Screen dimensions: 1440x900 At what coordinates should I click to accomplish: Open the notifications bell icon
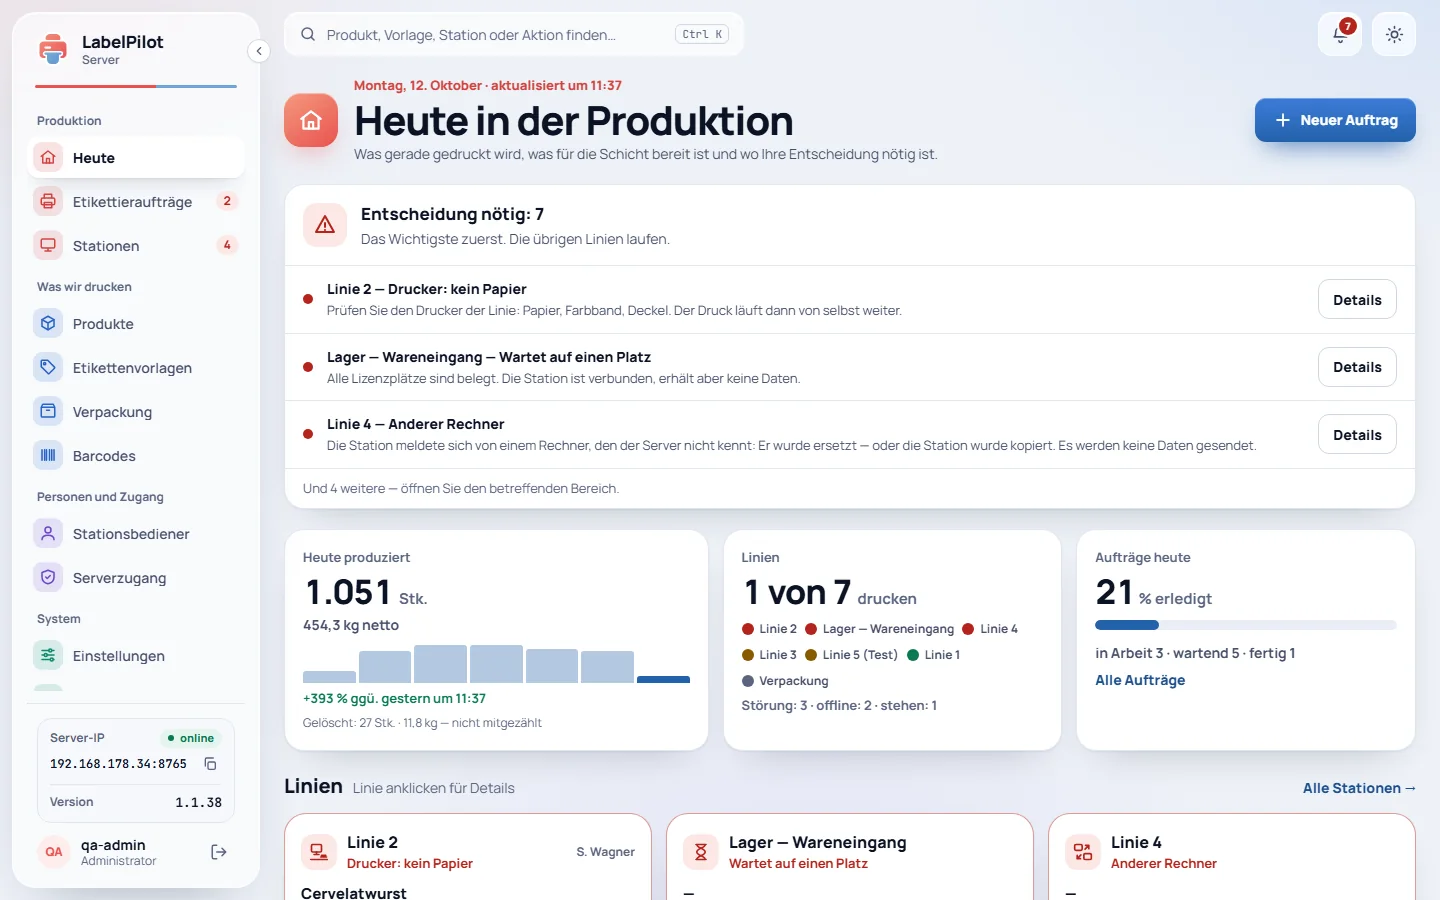click(x=1340, y=34)
